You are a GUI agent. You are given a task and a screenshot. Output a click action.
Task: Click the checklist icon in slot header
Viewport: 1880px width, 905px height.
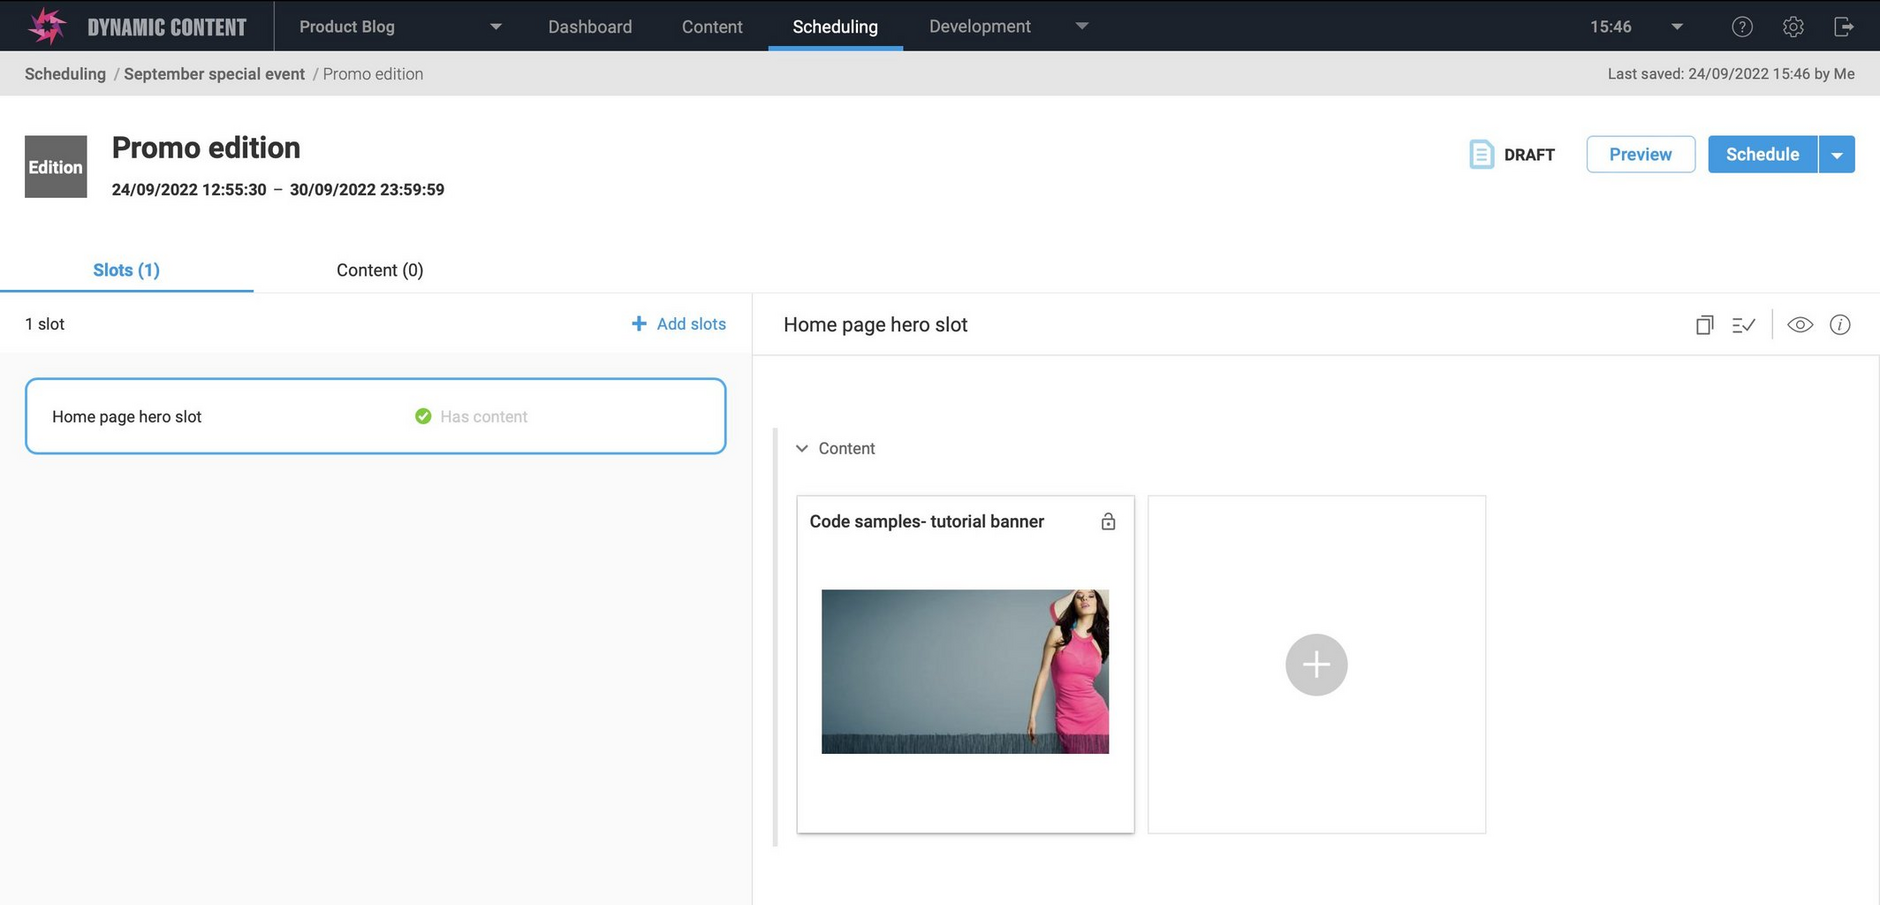(1743, 325)
